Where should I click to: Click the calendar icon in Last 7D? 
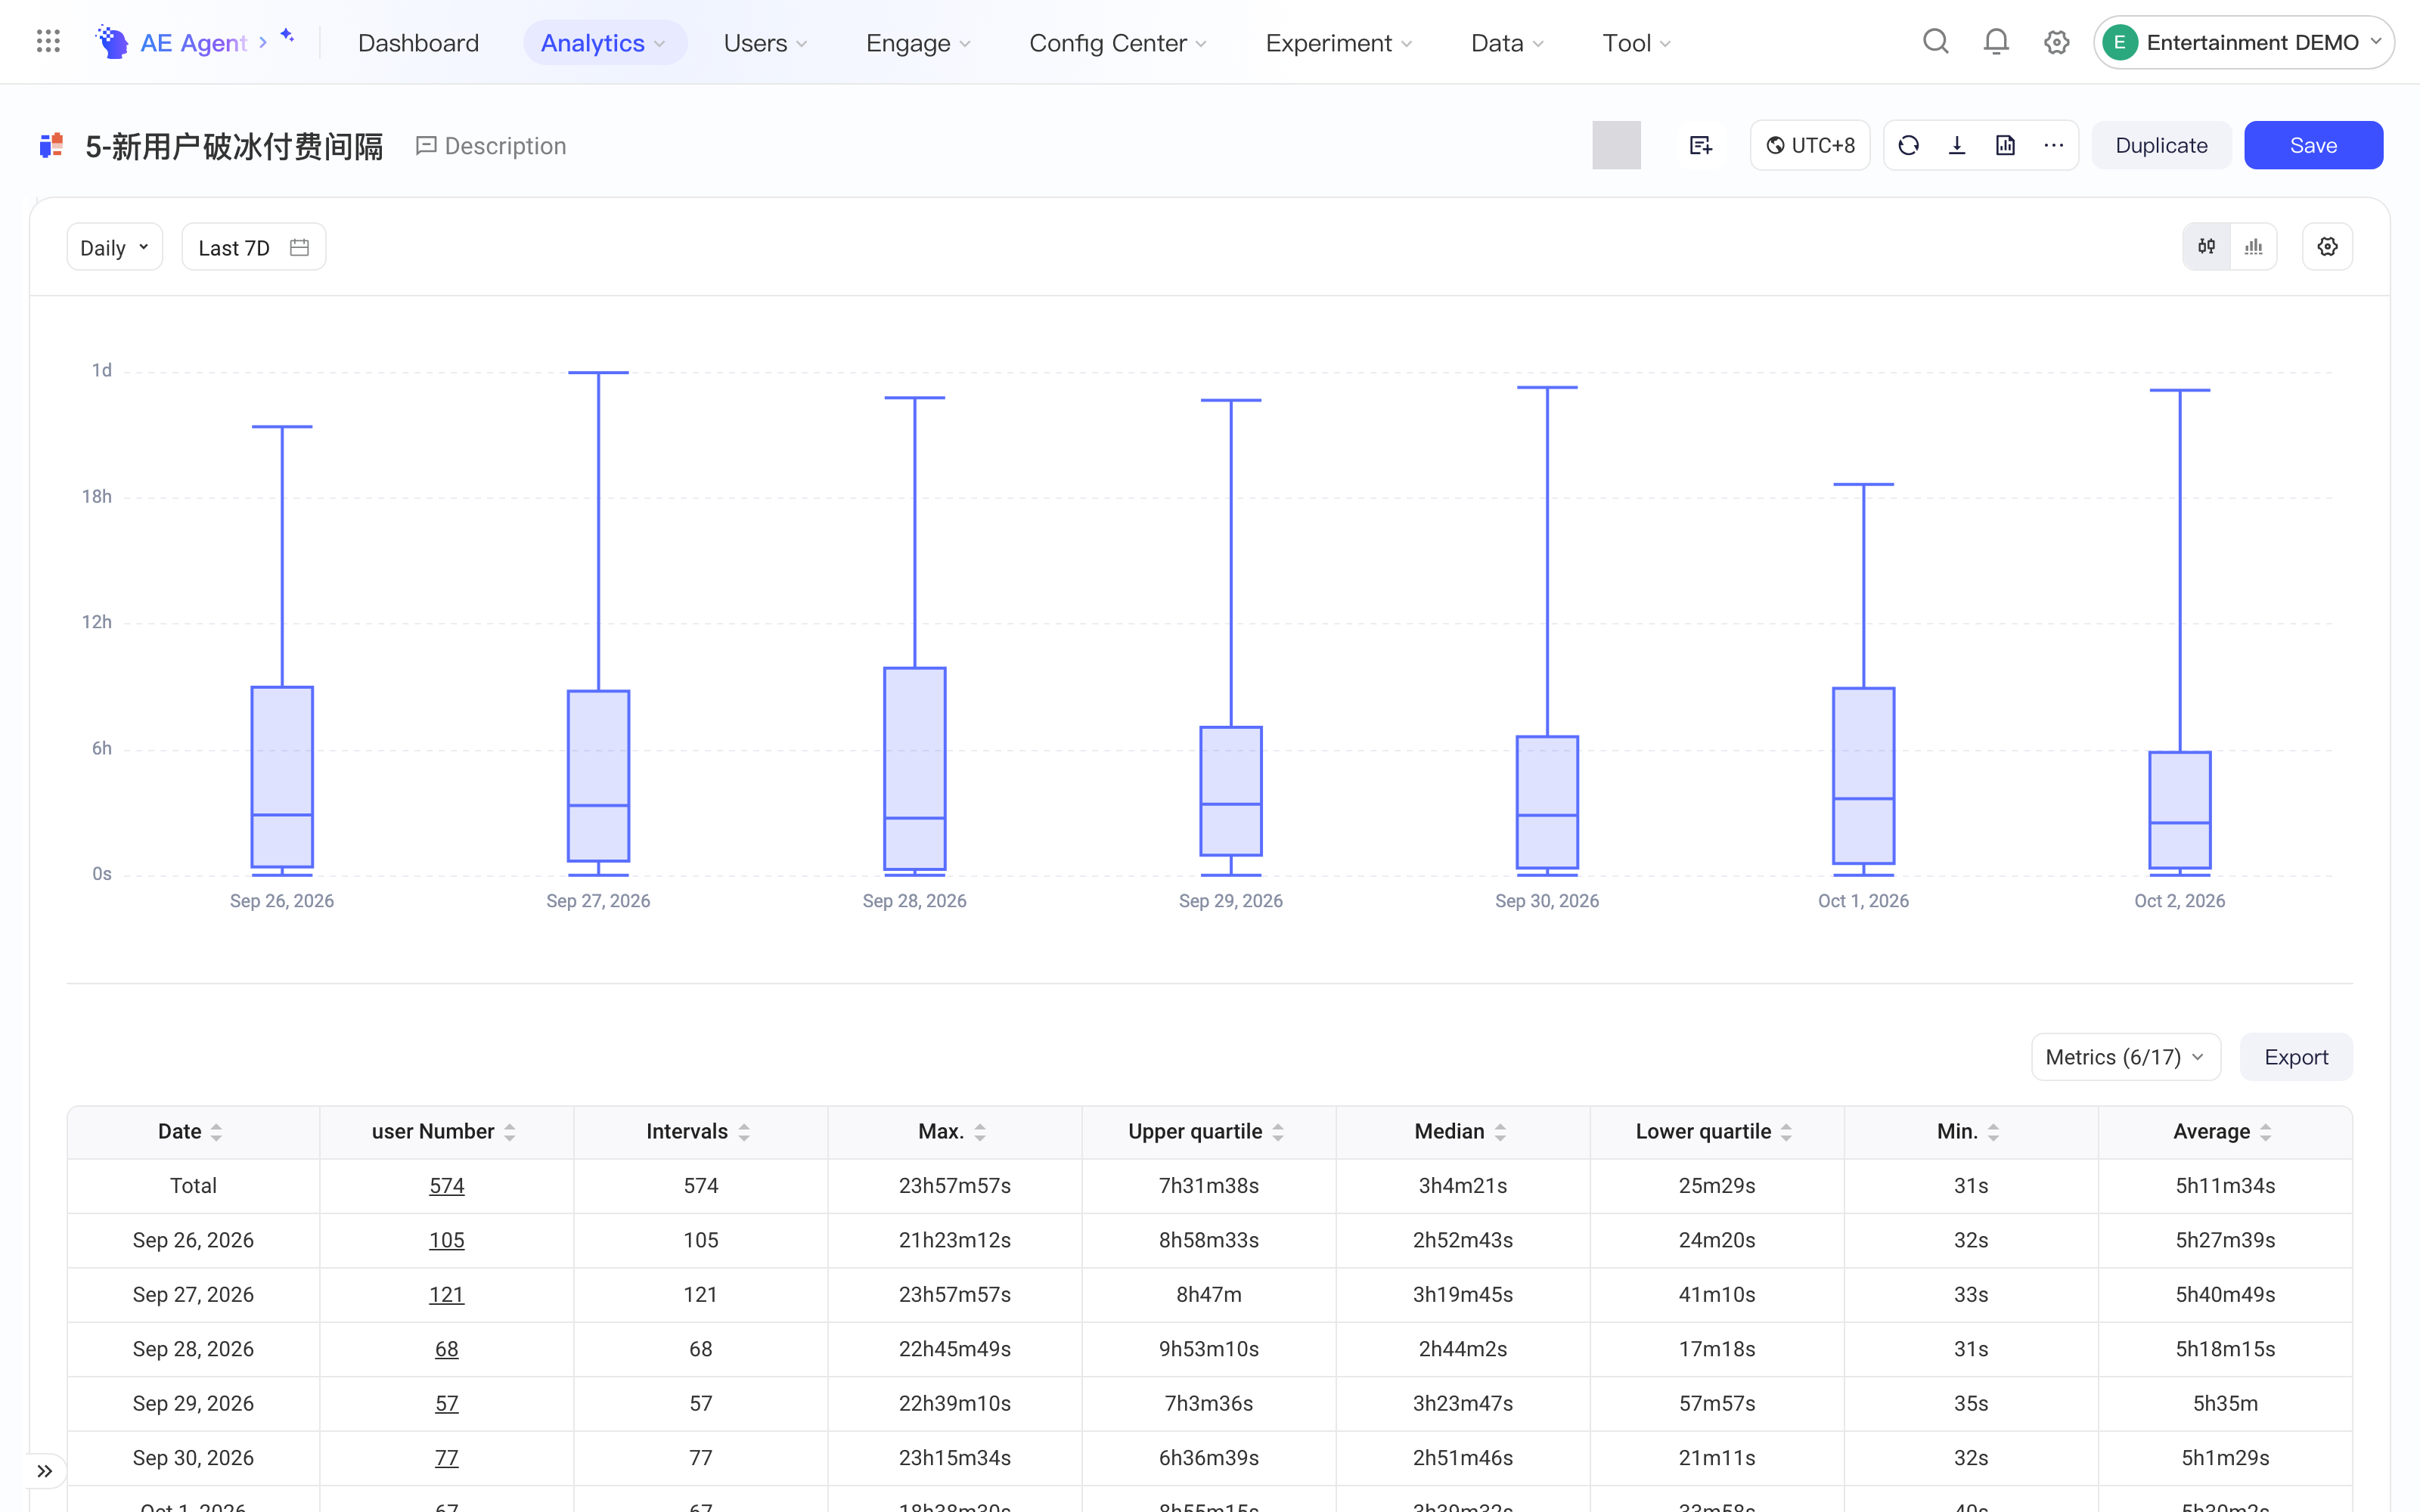coord(299,247)
